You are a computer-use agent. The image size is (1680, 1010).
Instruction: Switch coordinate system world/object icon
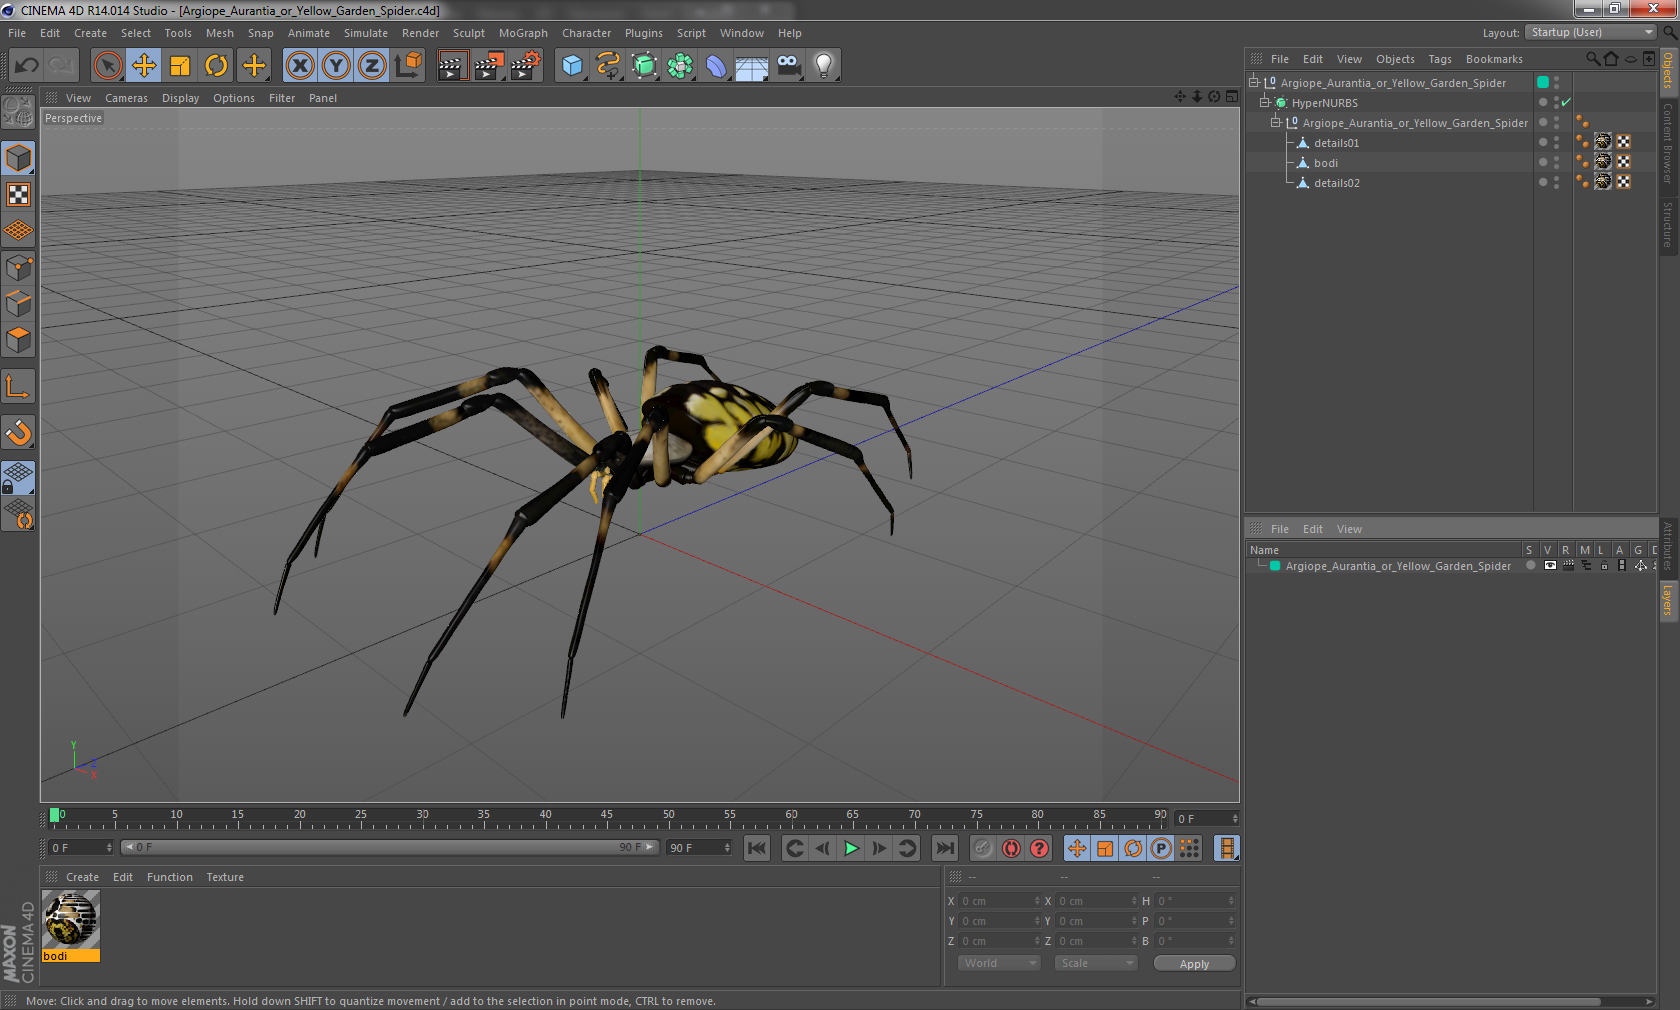[408, 66]
